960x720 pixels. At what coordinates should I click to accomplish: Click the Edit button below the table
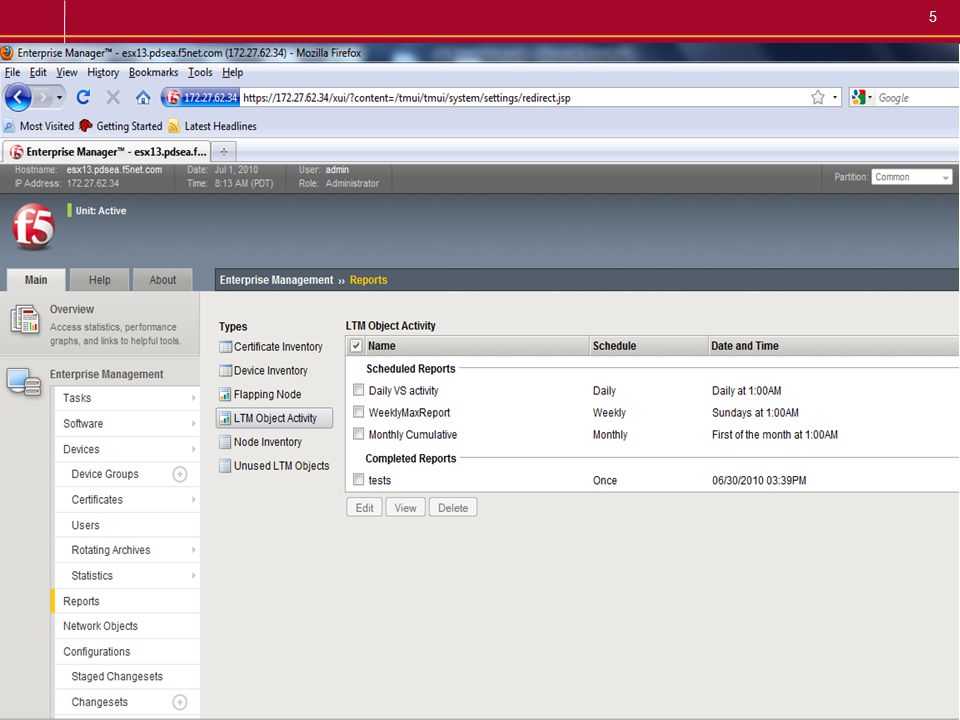click(x=364, y=508)
